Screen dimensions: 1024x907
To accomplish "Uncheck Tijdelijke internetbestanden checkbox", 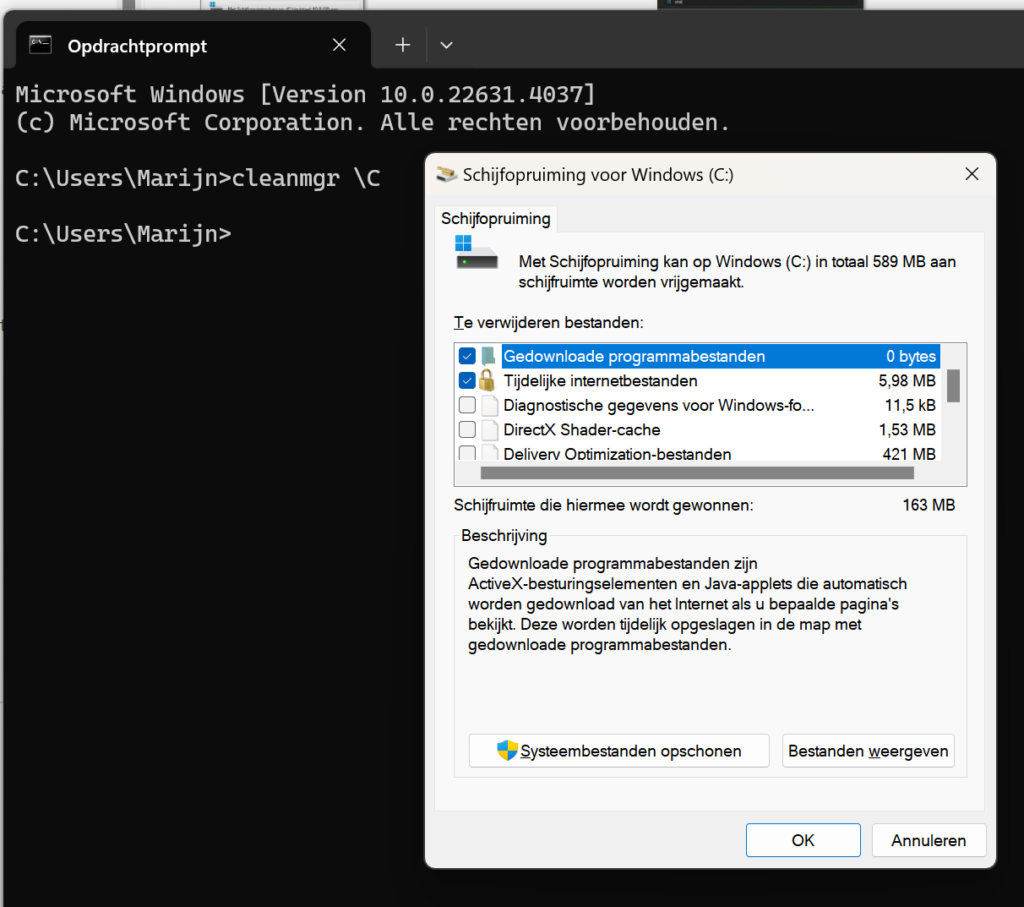I will coord(467,380).
